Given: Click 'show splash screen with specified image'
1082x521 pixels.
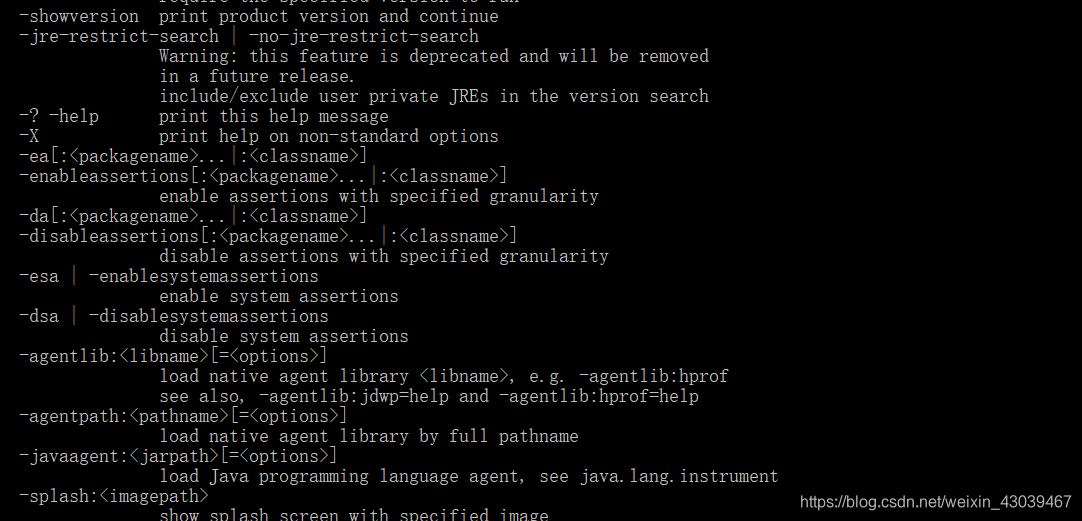Looking at the screenshot, I should [x=354, y=514].
